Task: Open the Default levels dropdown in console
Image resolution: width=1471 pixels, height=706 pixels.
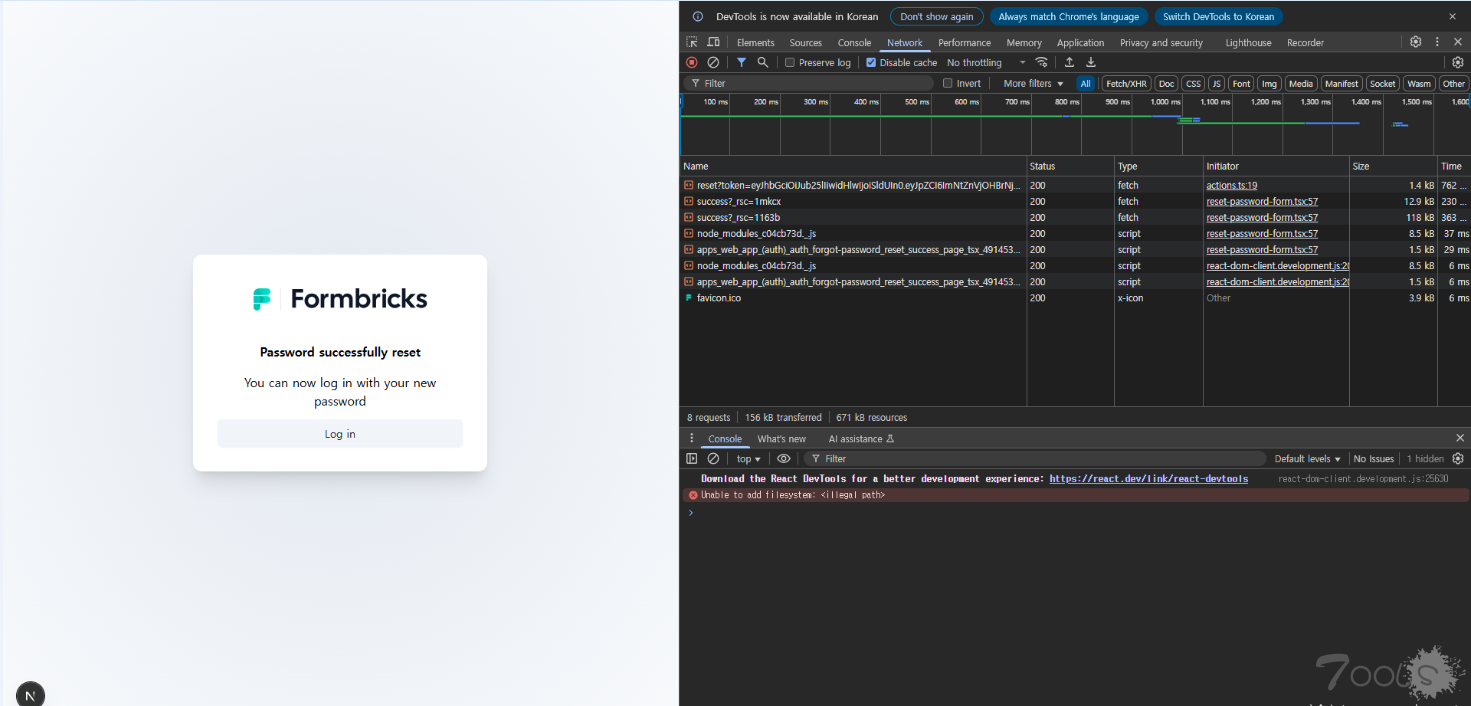Action: point(1306,458)
